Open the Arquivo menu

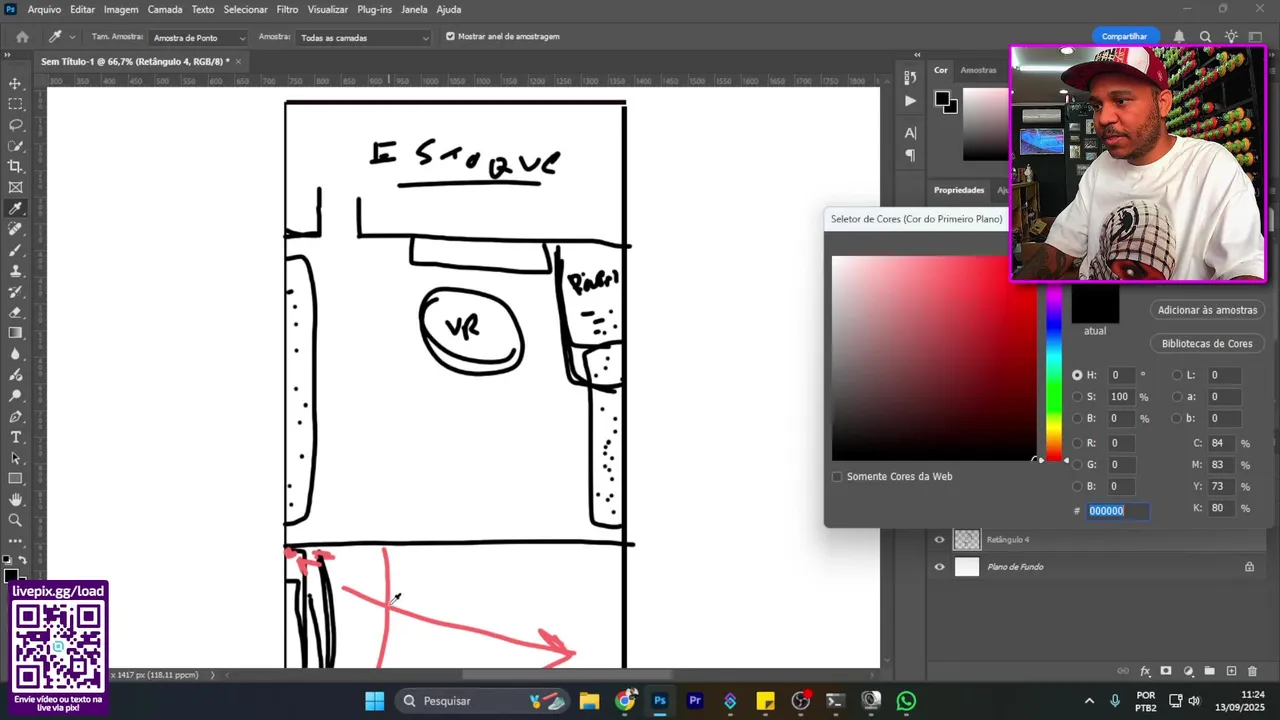(x=44, y=9)
